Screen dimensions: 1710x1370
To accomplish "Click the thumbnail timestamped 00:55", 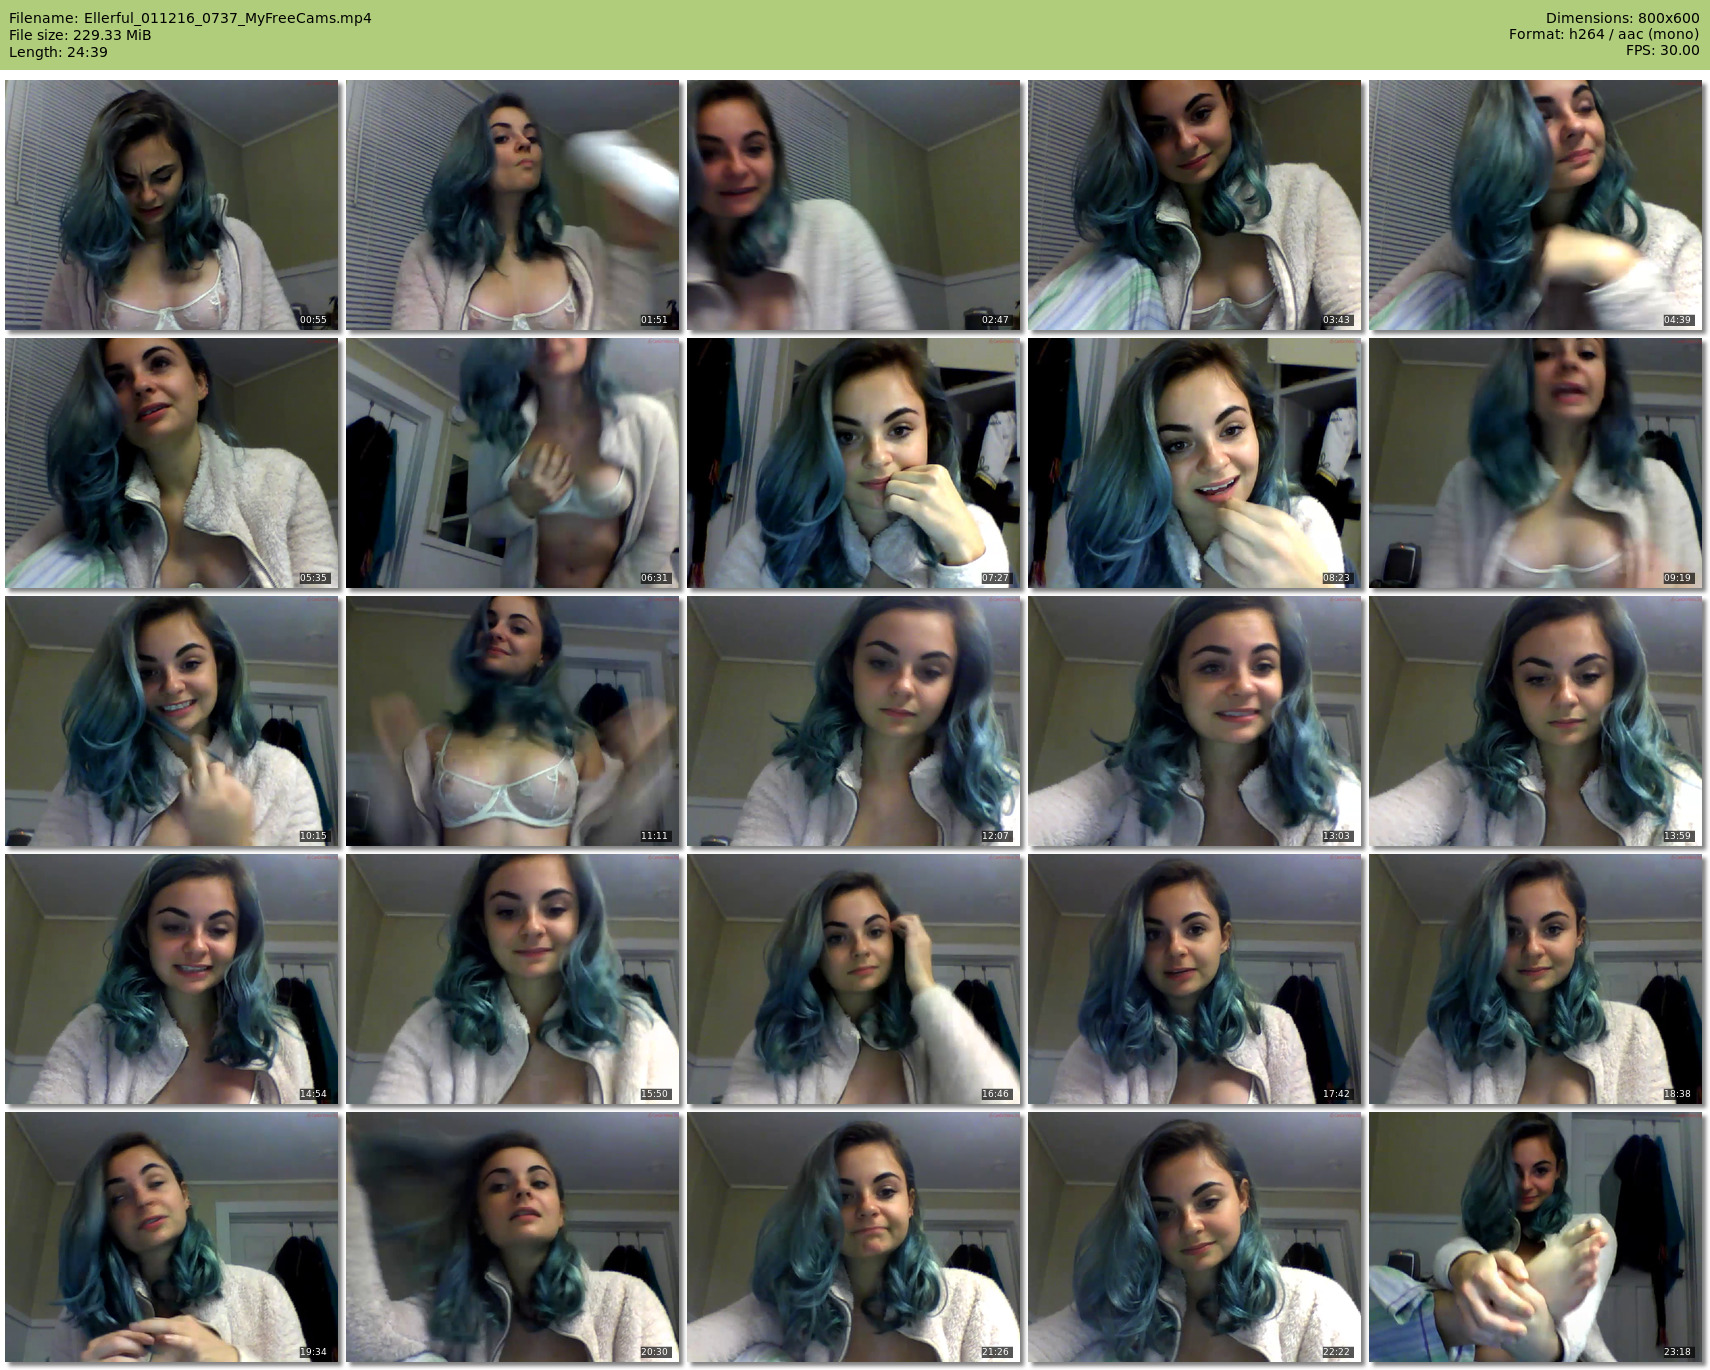I will point(172,205).
